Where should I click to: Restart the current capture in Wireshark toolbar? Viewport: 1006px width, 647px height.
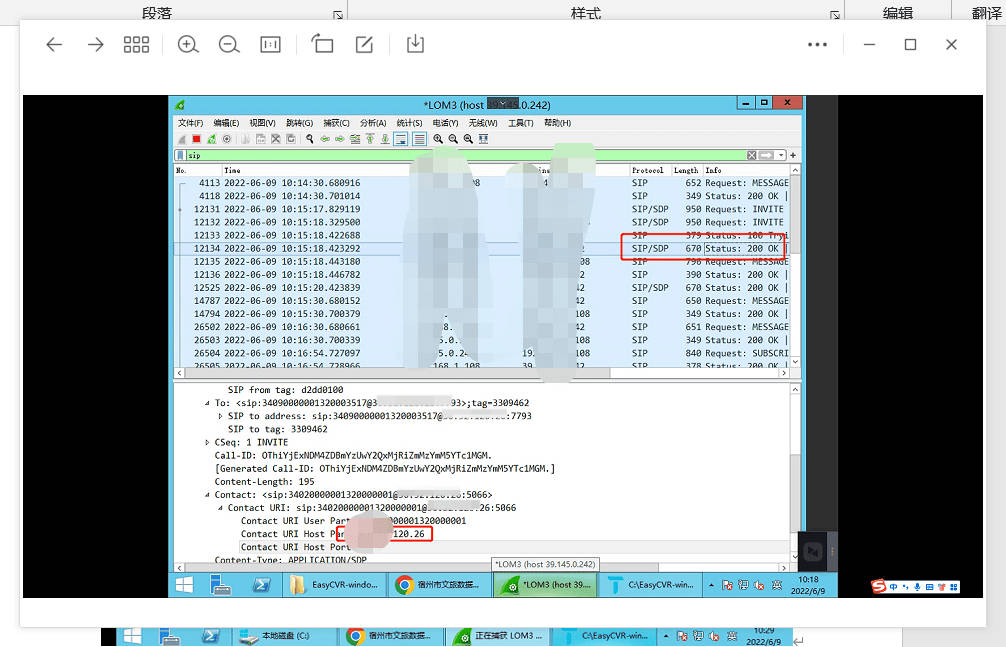click(x=212, y=139)
